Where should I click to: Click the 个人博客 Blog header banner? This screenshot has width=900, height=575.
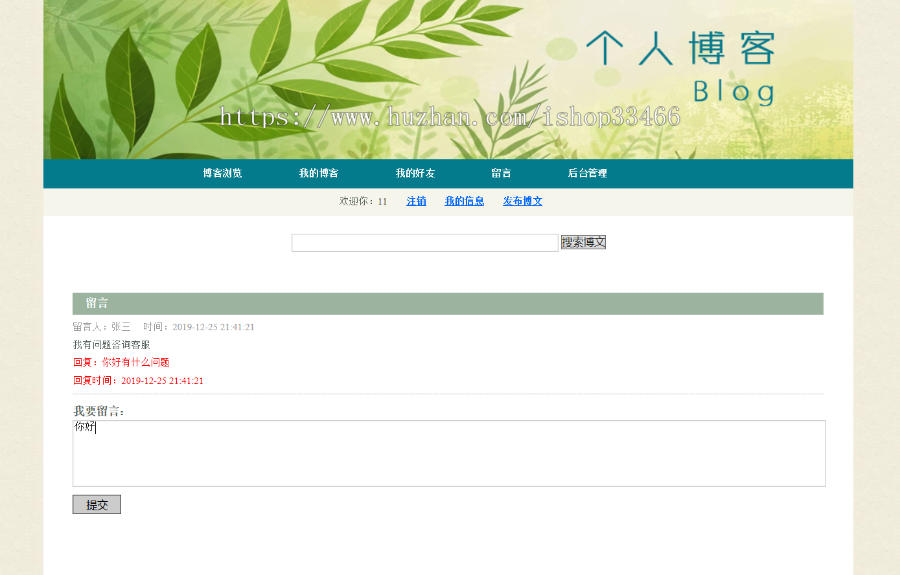pyautogui.click(x=448, y=79)
